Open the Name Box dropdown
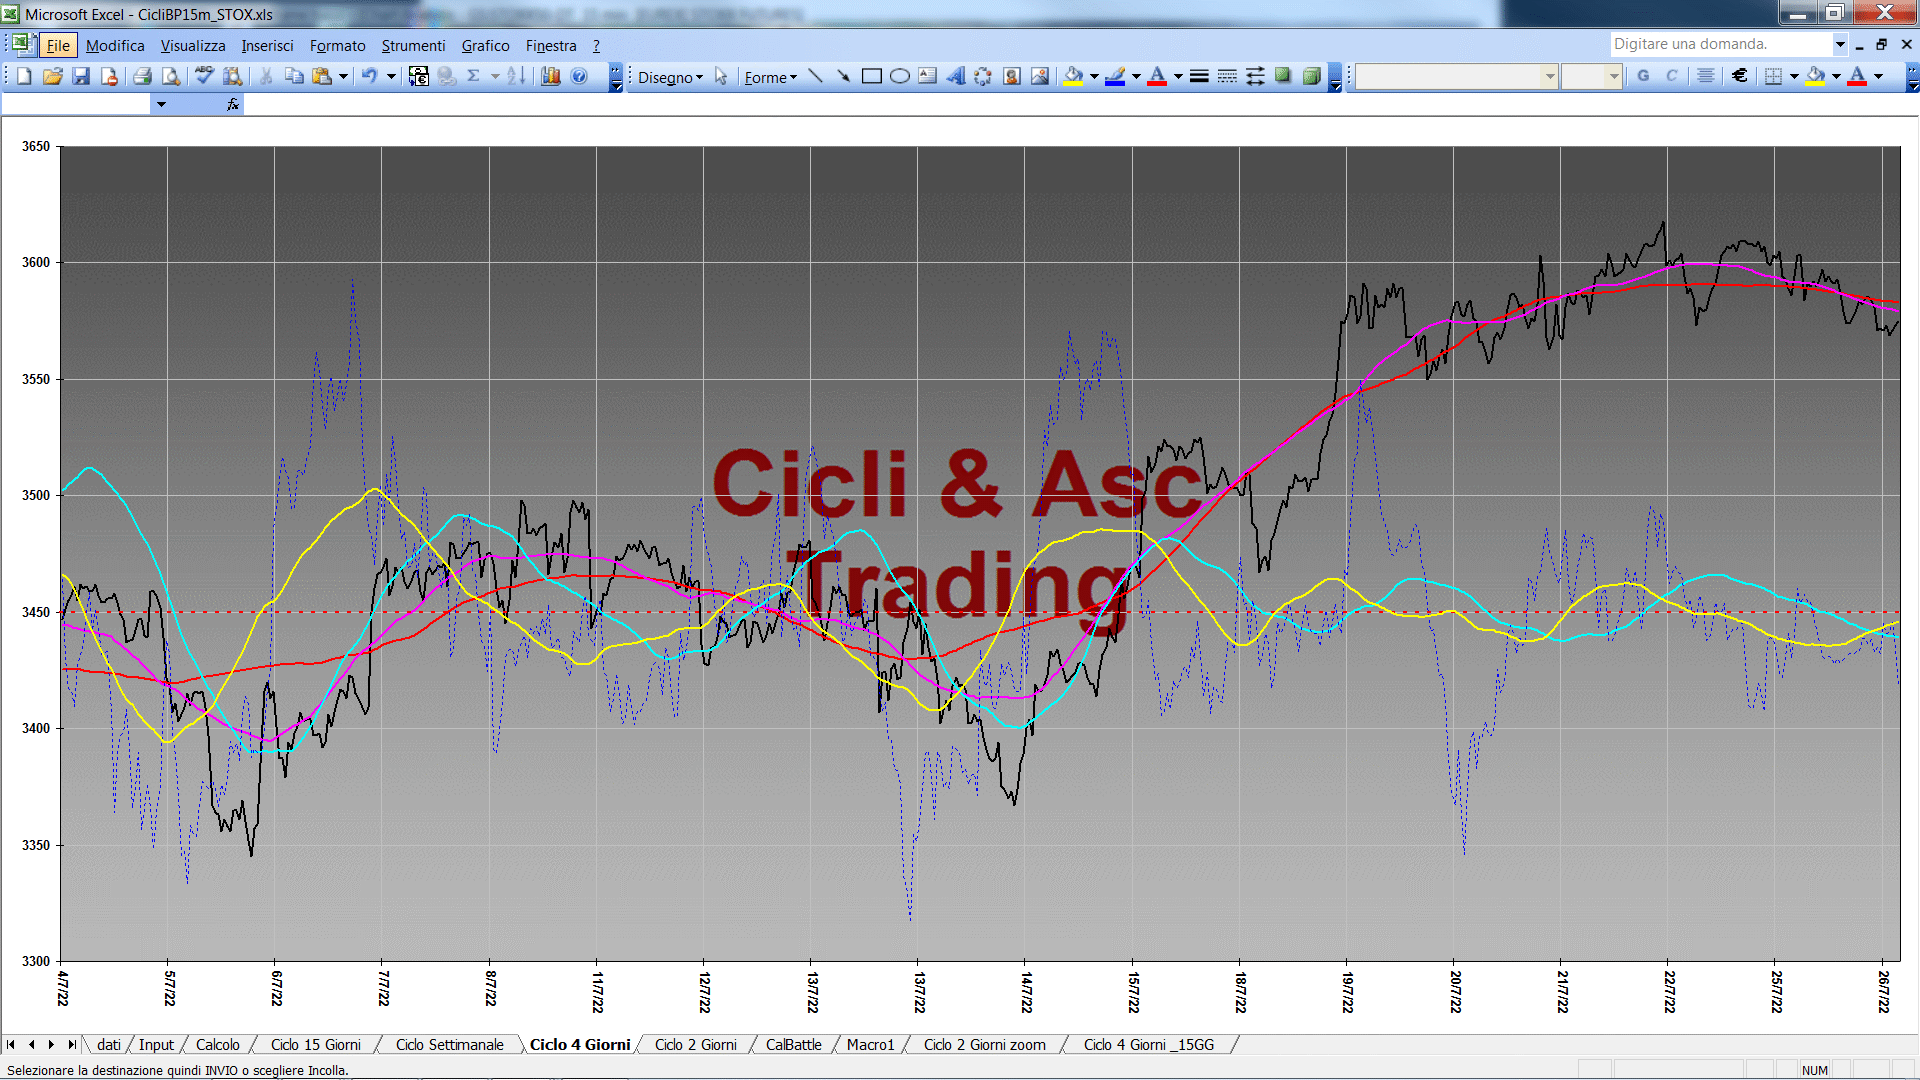 pos(161,104)
